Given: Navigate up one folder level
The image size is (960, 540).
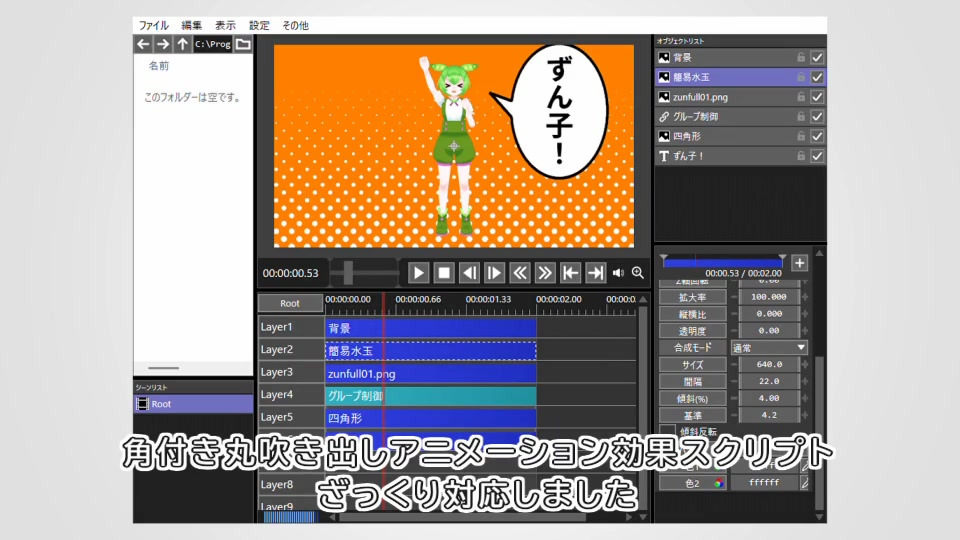Looking at the screenshot, I should point(182,44).
